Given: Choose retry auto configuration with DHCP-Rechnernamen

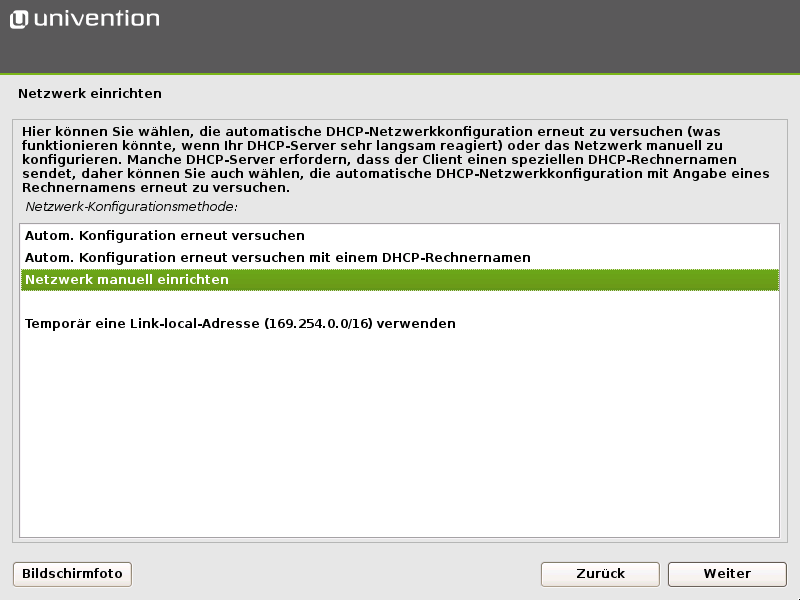Looking at the screenshot, I should pyautogui.click(x=277, y=258).
